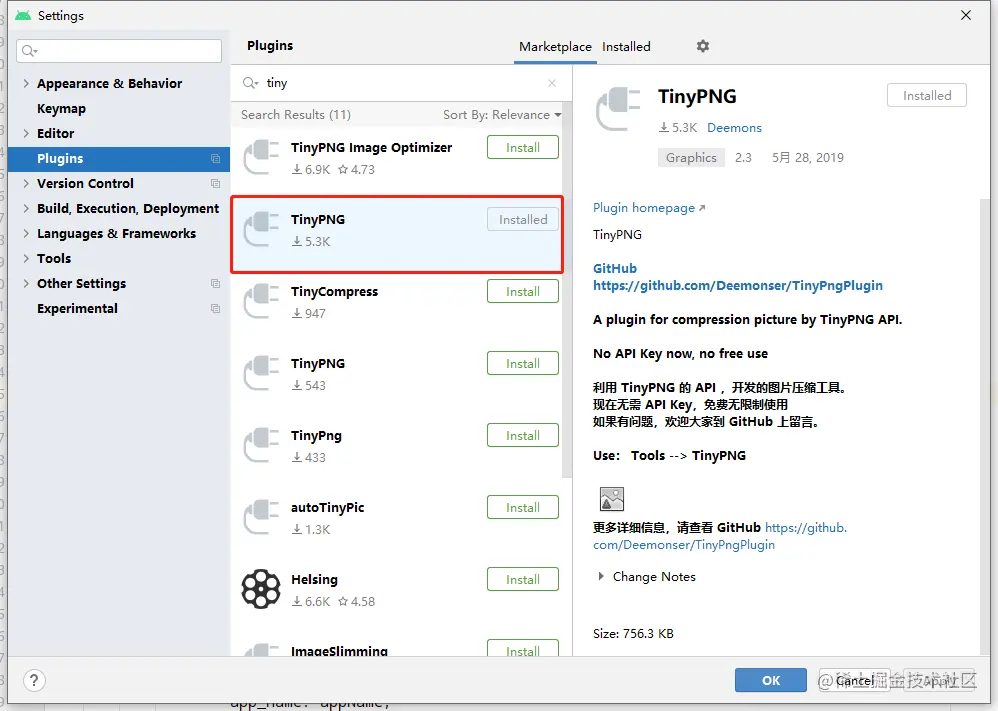The width and height of the screenshot is (998, 711).
Task: Click the Search Results (11) label
Action: tap(296, 115)
